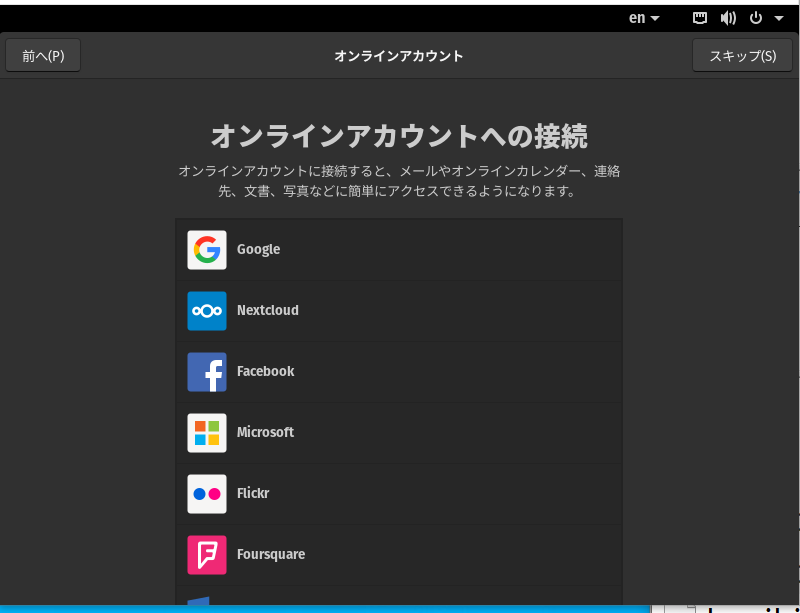
Task: Select the Foursquare text label
Action: (271, 554)
